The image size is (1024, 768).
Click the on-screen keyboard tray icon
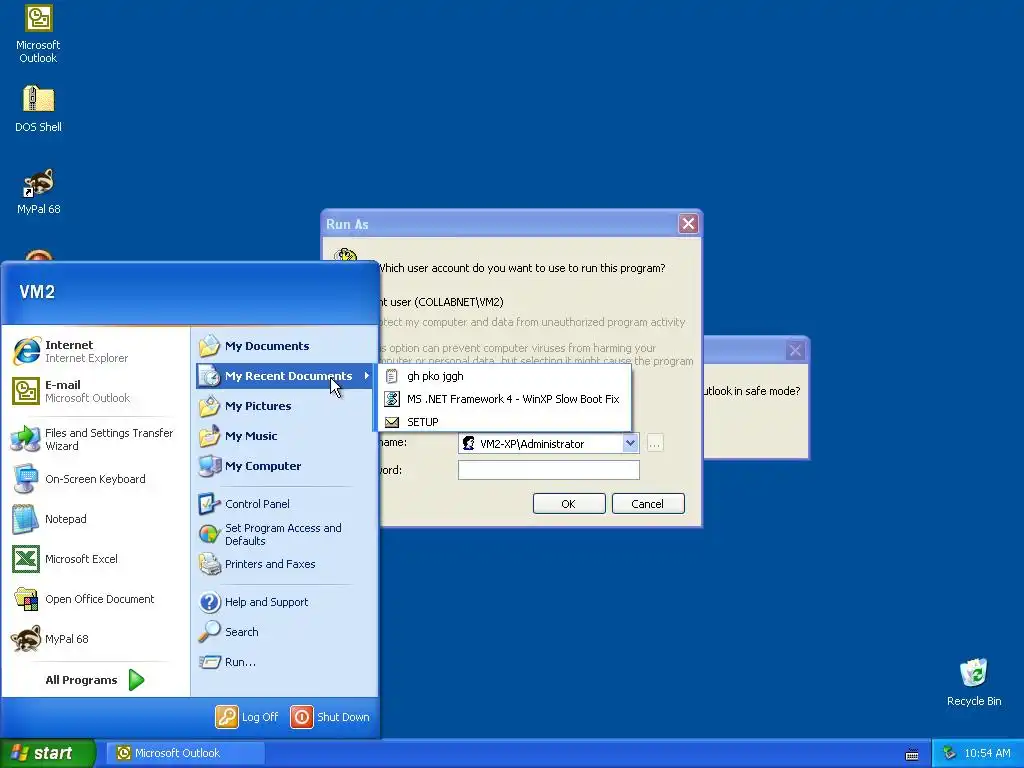pos(912,754)
